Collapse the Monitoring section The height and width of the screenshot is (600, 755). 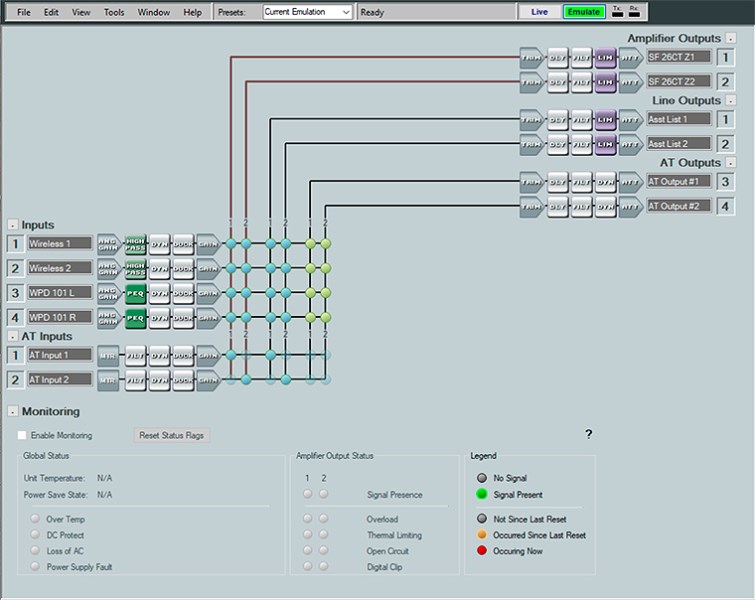[12, 411]
